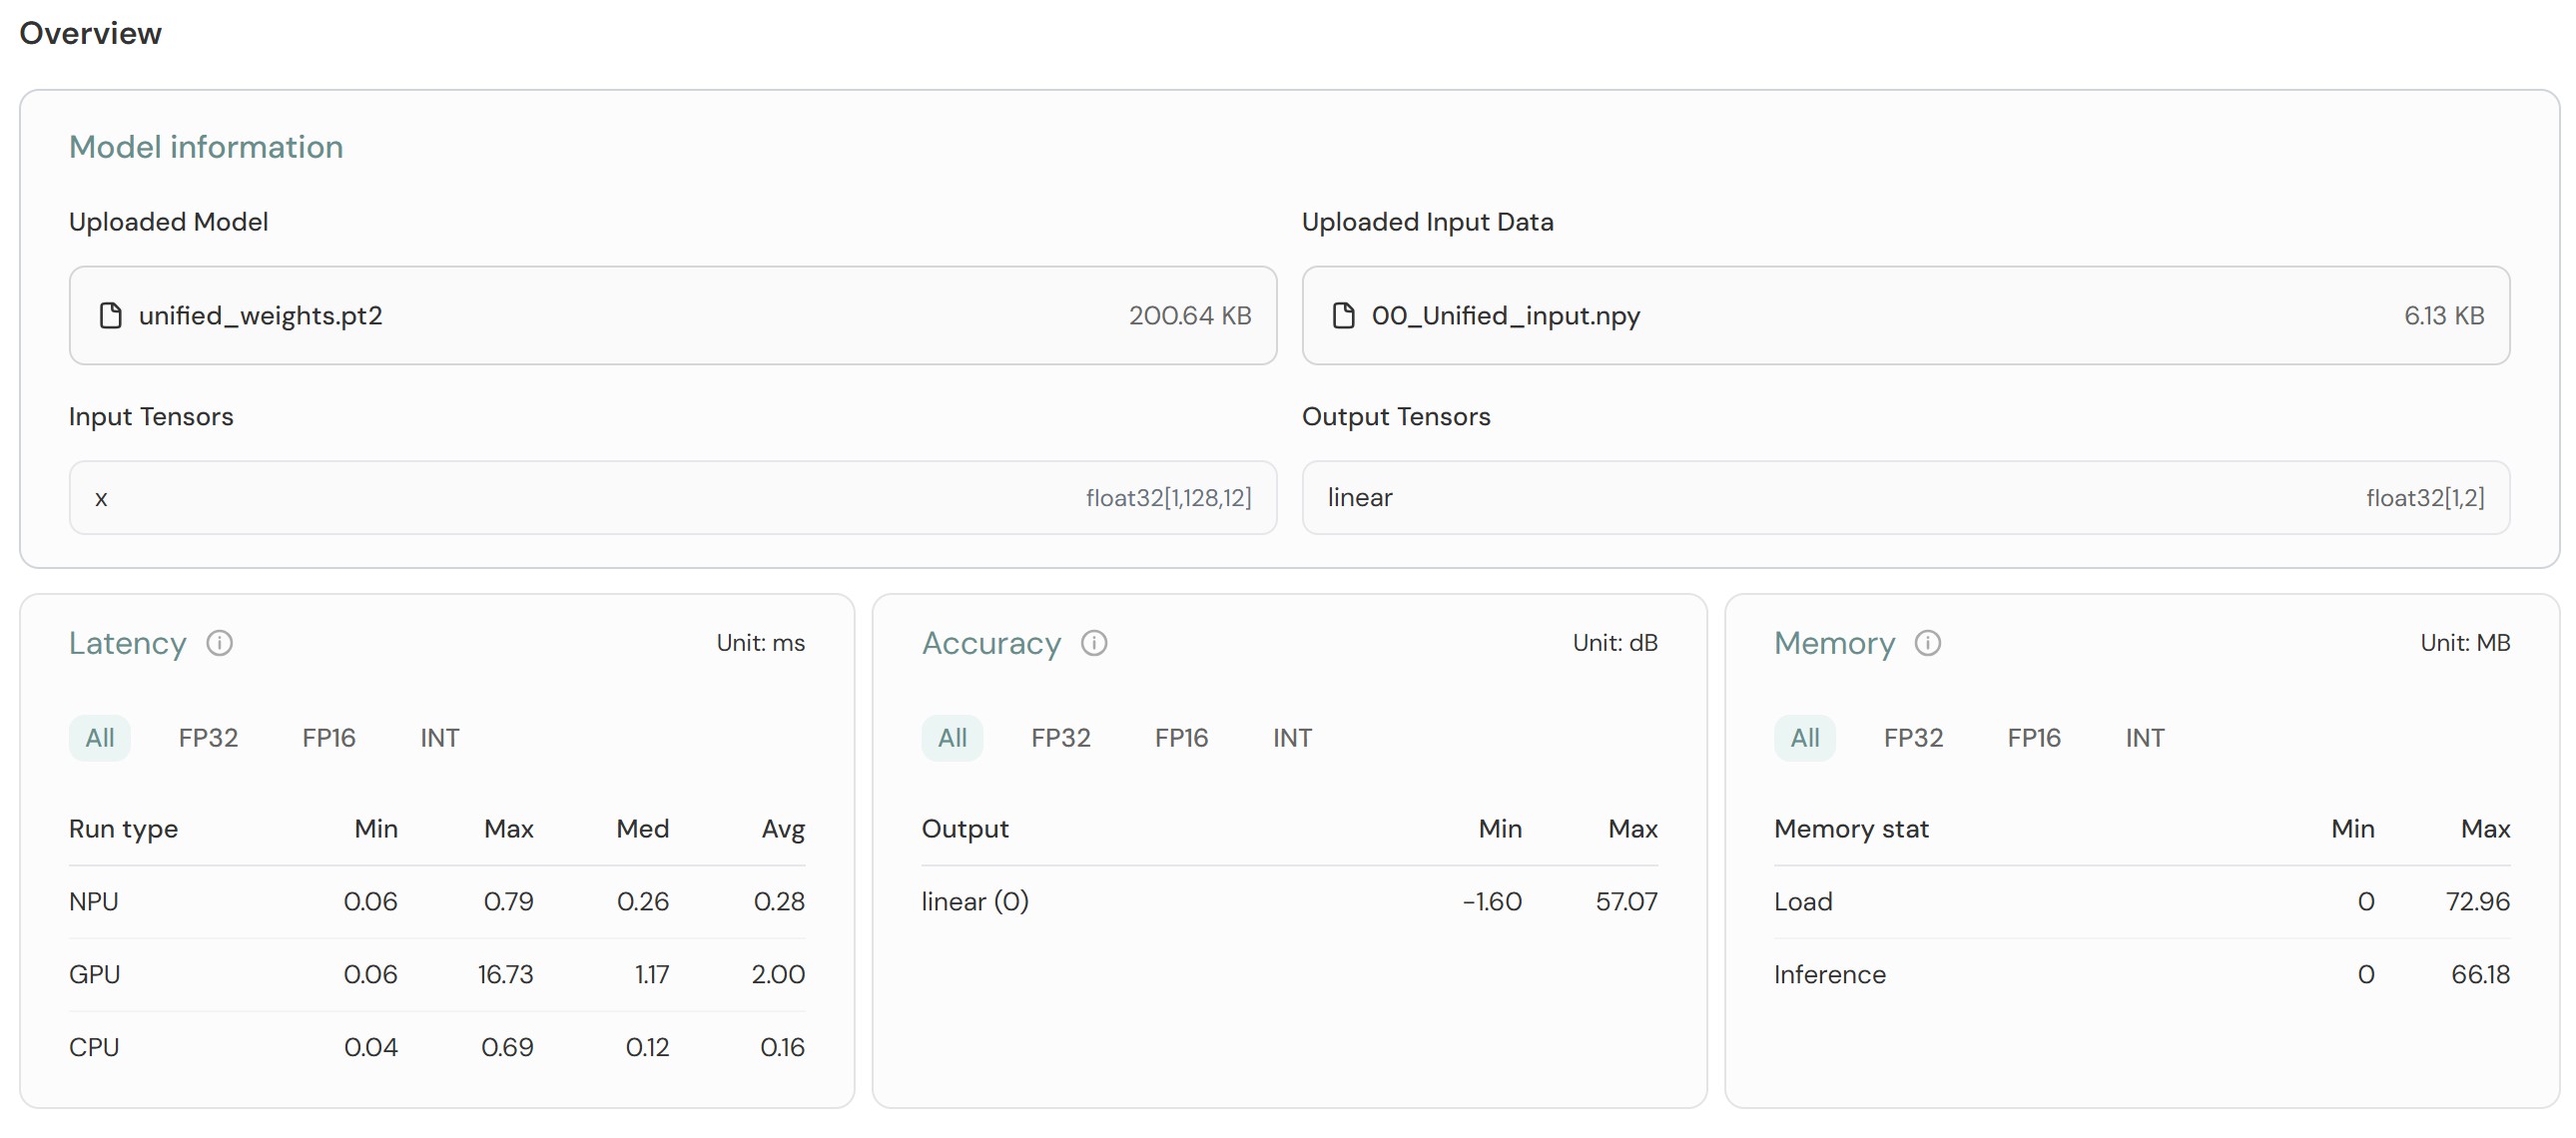Select the FP16 tab under Latency

coord(329,738)
